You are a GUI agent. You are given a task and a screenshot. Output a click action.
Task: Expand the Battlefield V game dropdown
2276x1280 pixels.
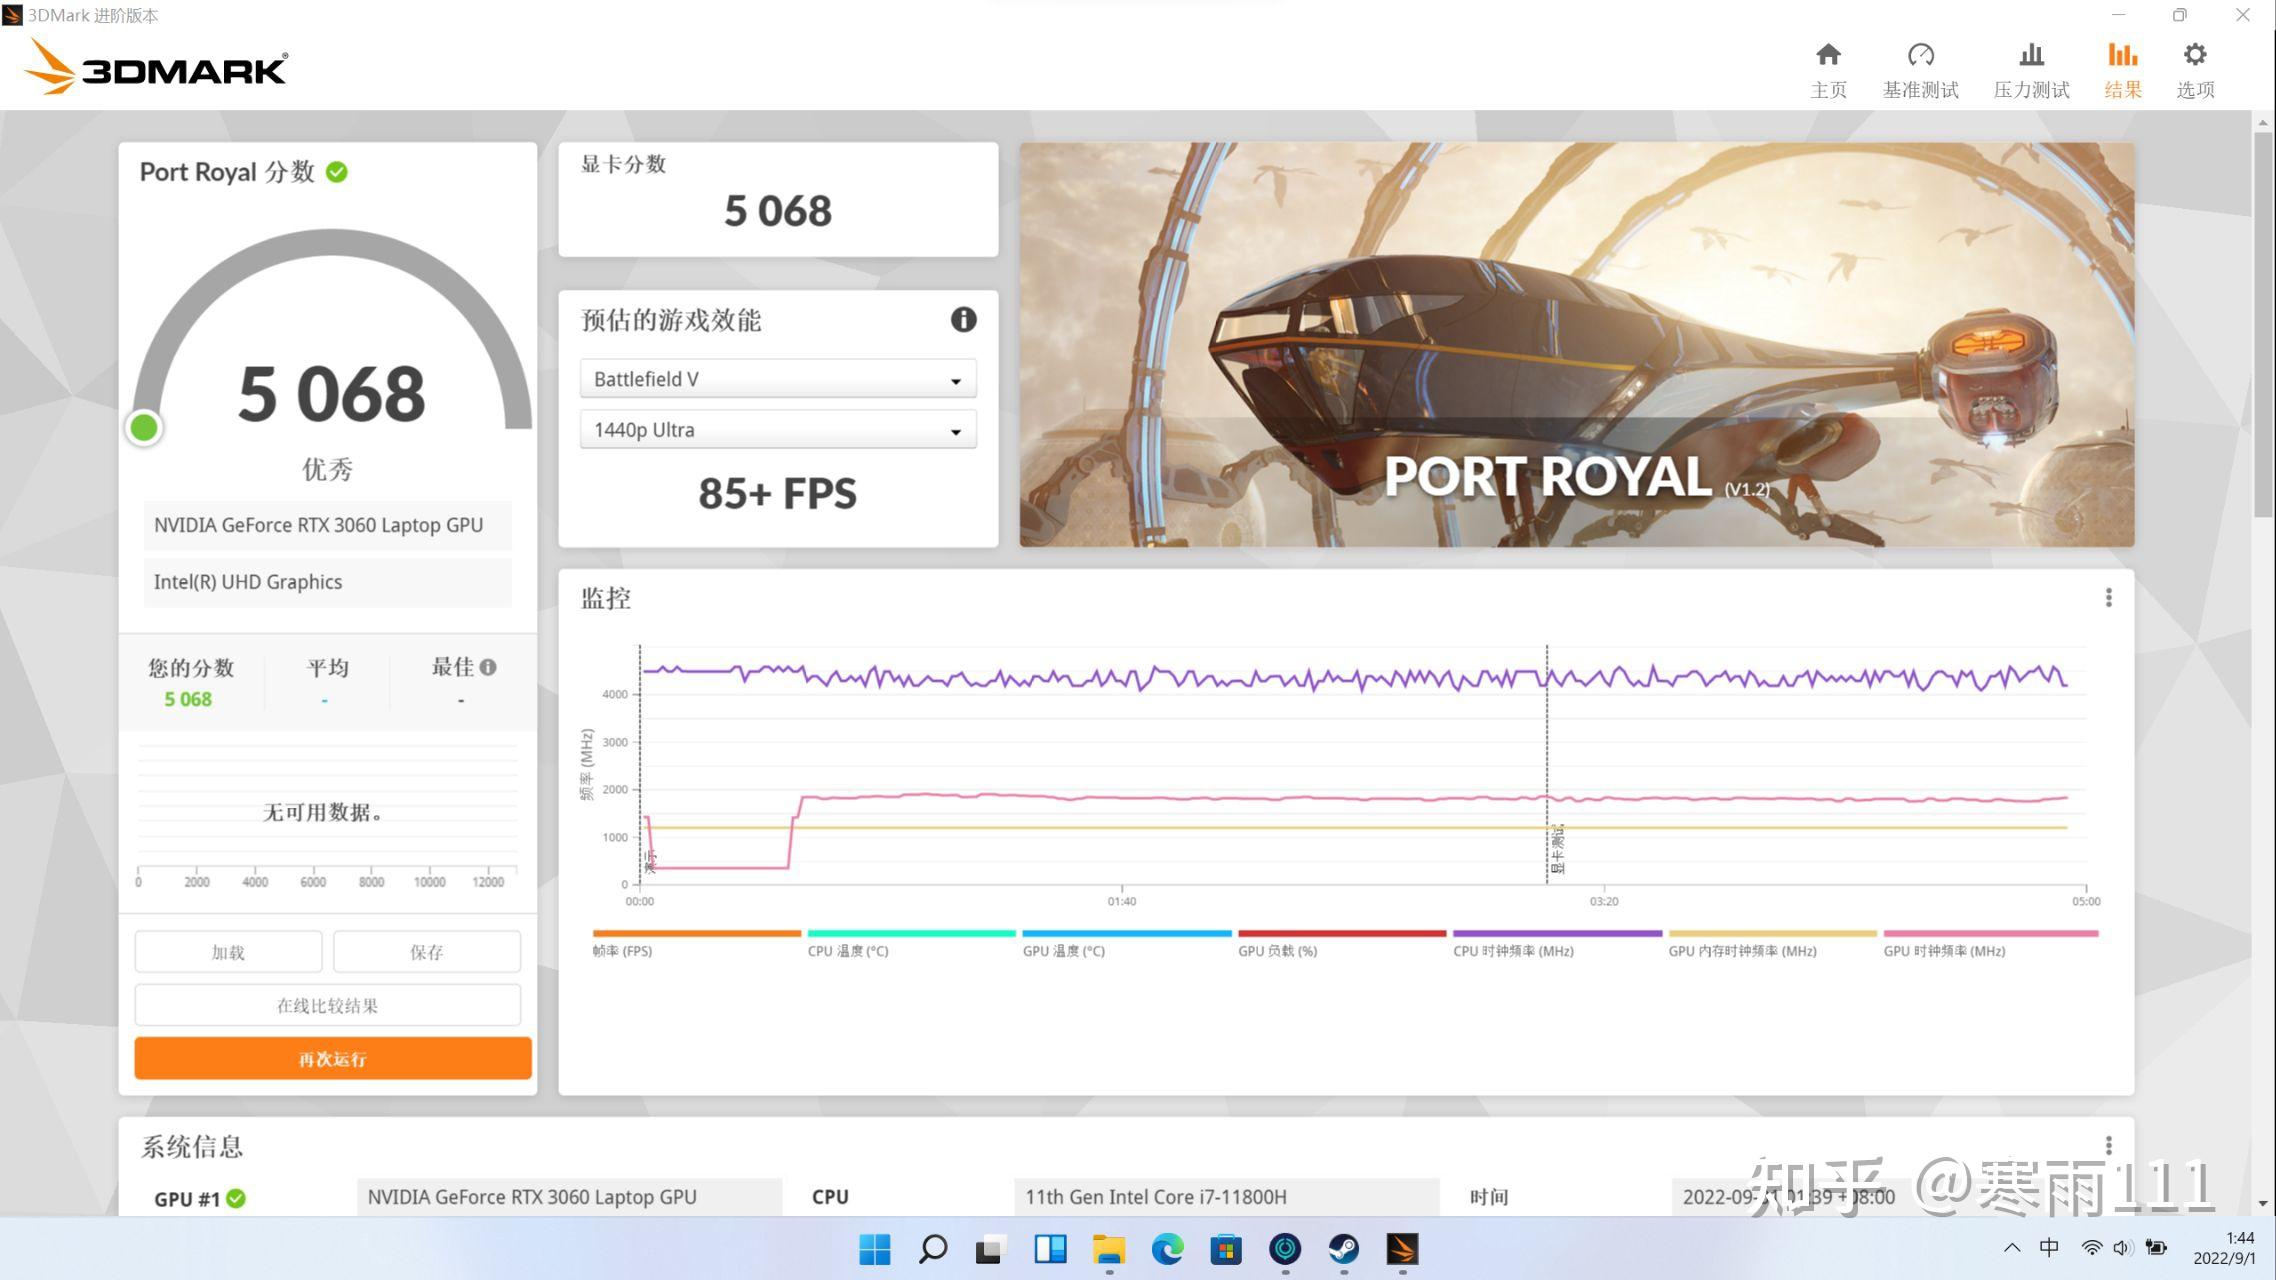click(778, 379)
